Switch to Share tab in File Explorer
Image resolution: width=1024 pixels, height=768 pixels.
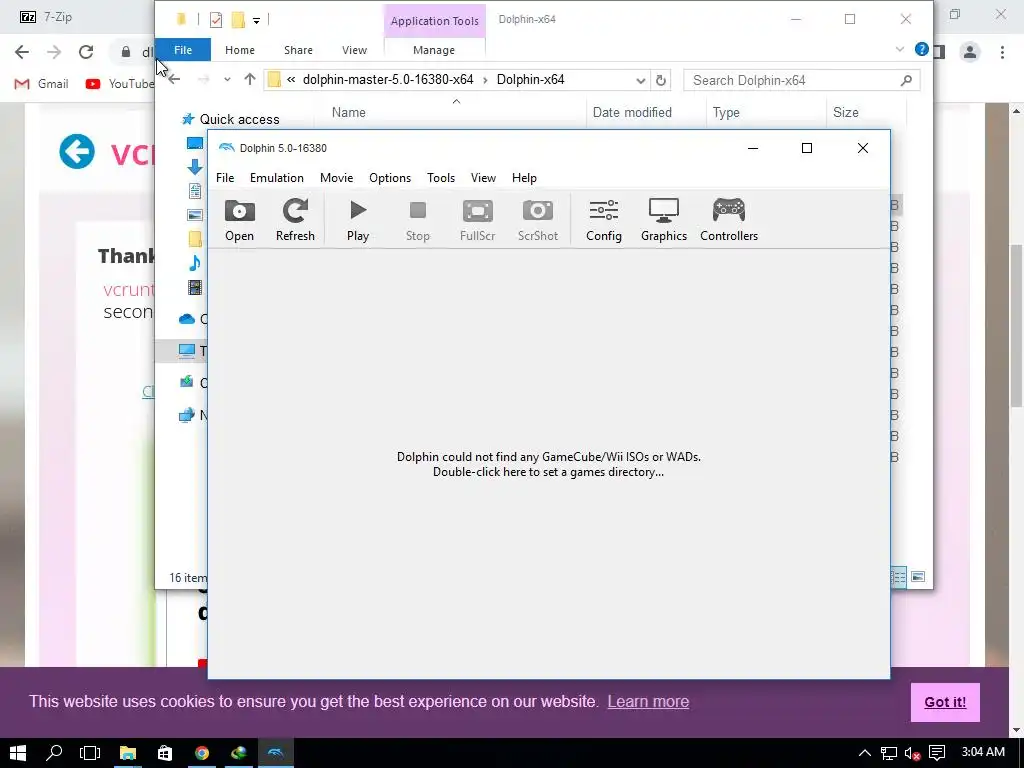pyautogui.click(x=298, y=50)
